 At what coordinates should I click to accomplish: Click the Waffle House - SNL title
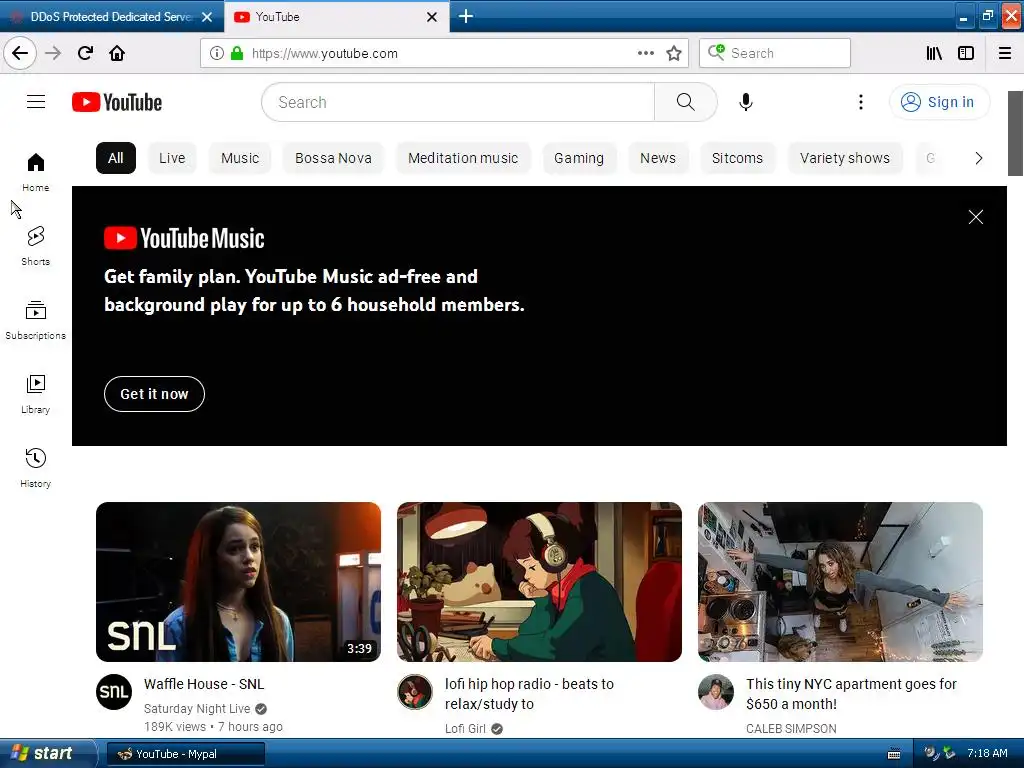[x=204, y=684]
